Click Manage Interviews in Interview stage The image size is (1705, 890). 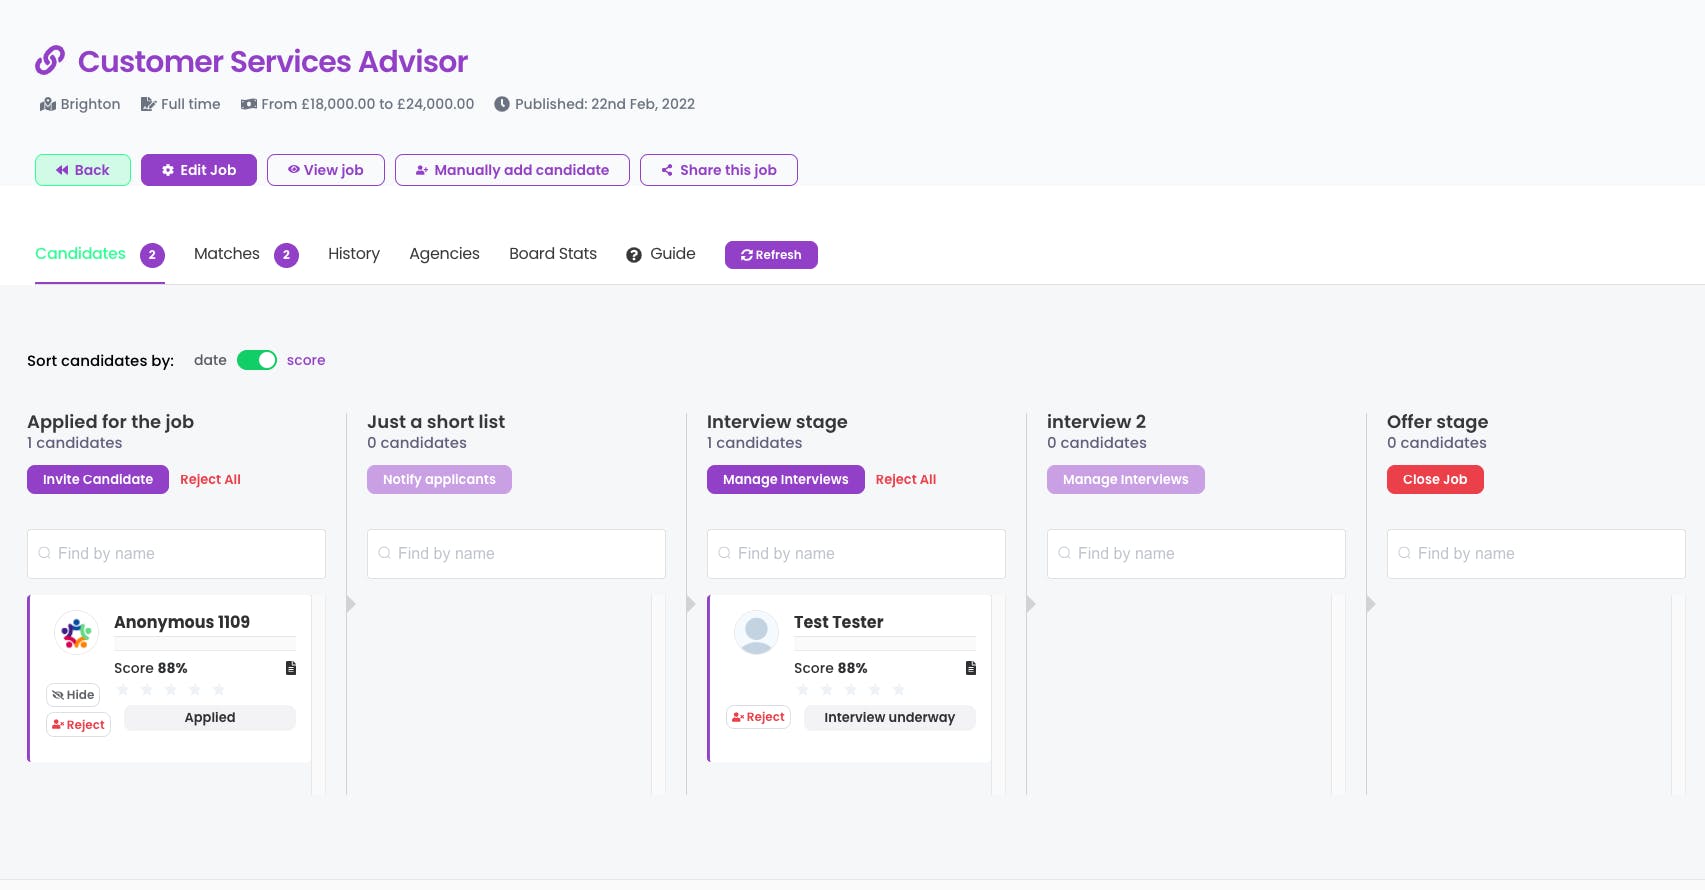click(x=786, y=480)
